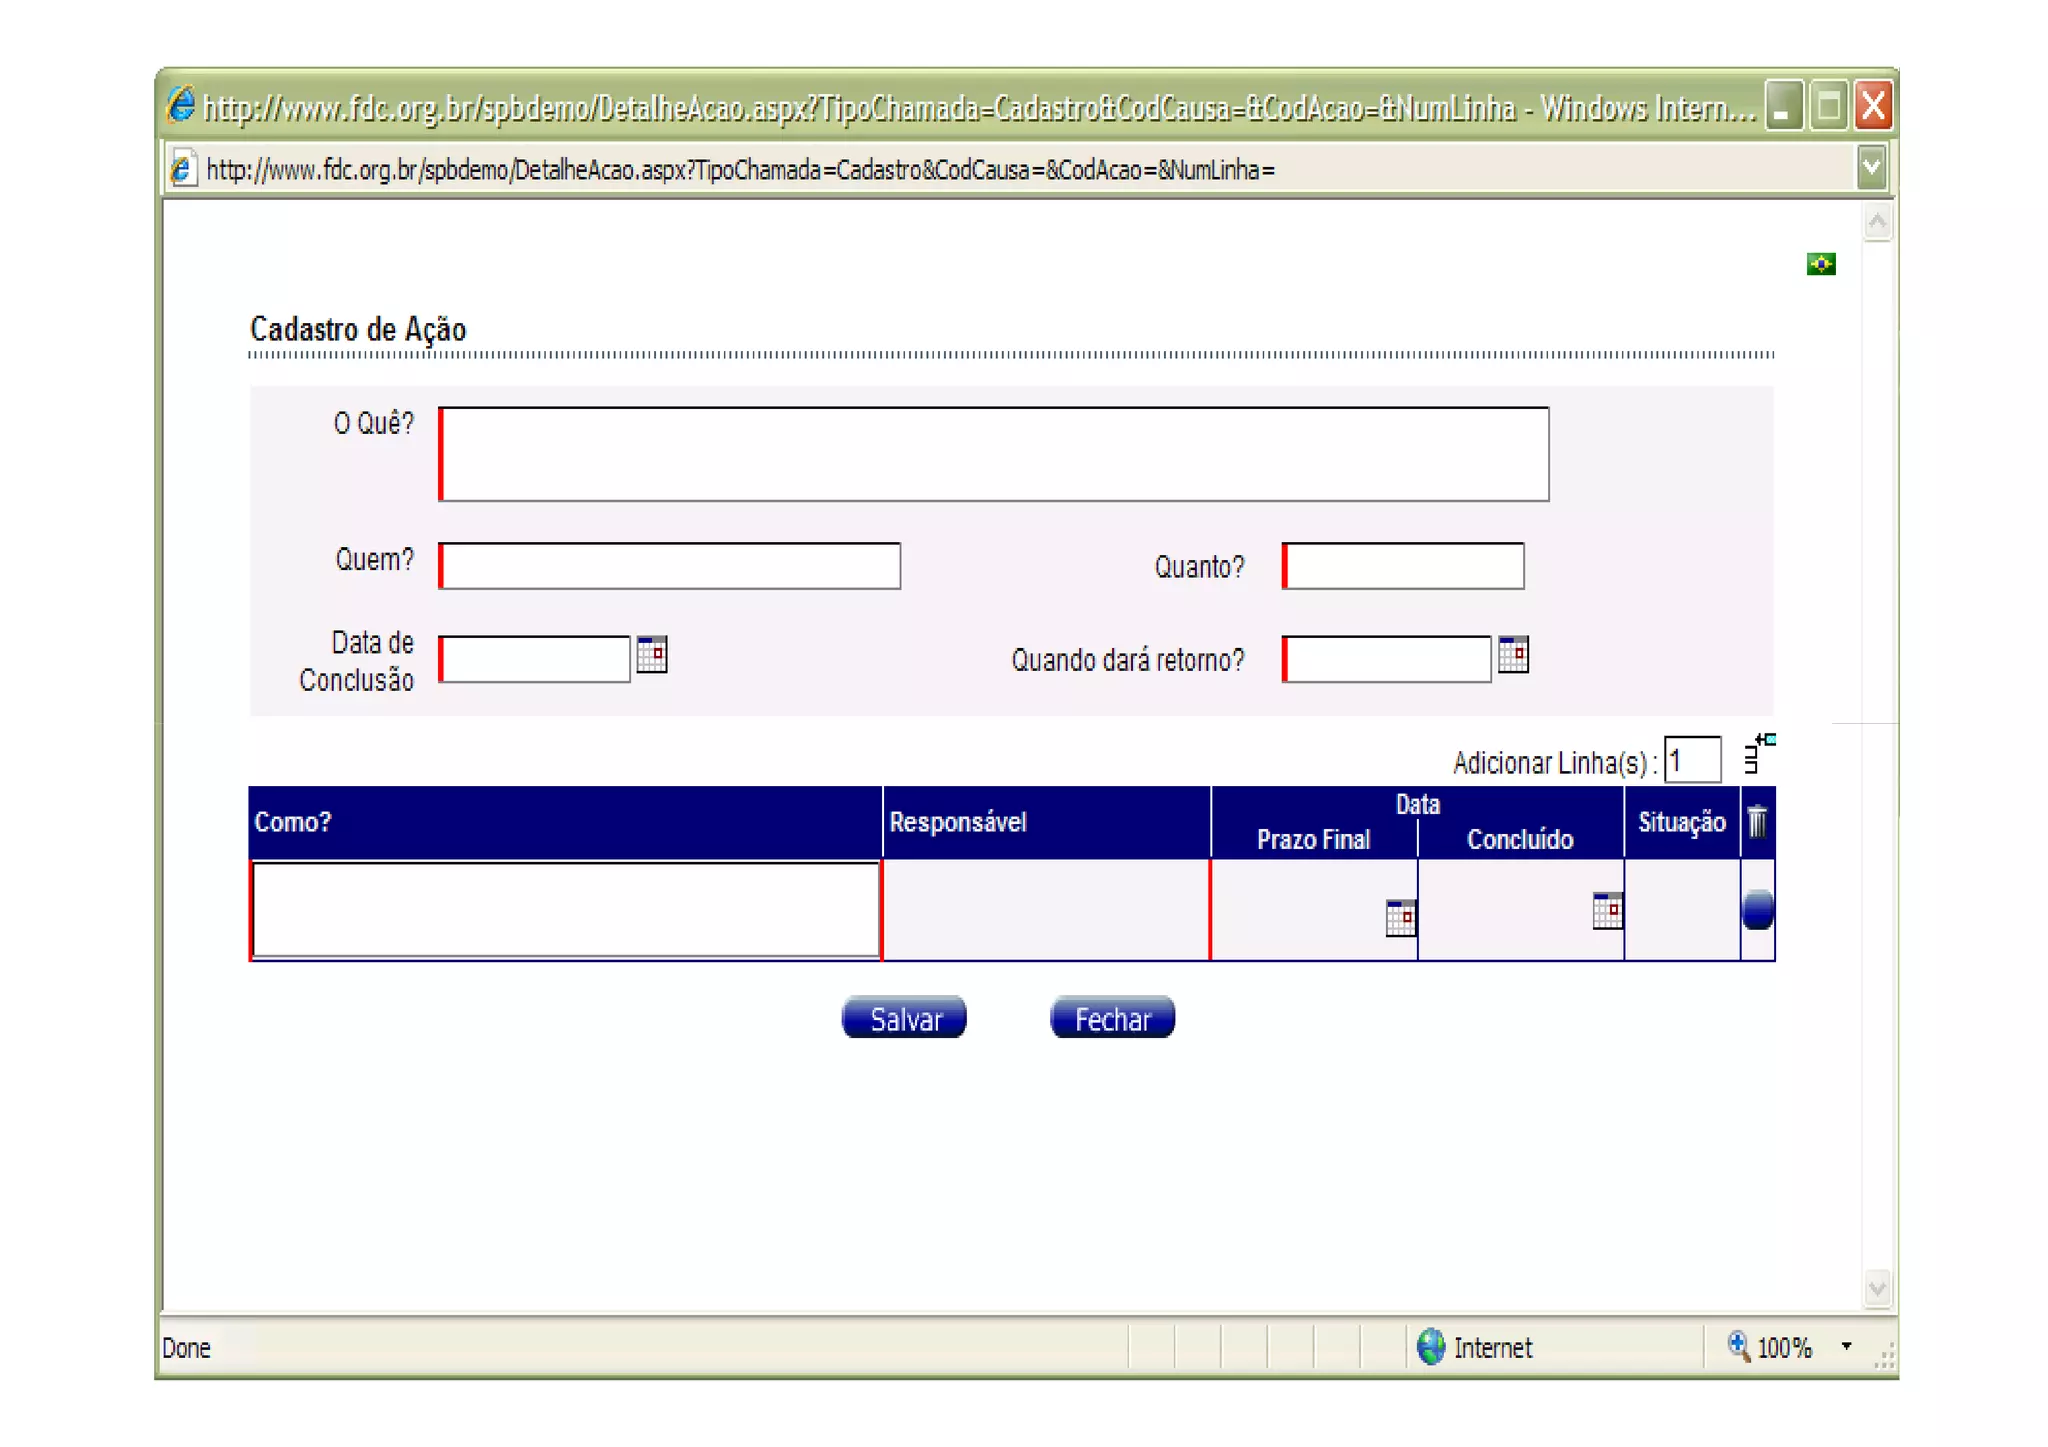Image resolution: width=2048 pixels, height=1447 pixels.
Task: Click the scrollbar up arrow
Action: tap(1877, 222)
